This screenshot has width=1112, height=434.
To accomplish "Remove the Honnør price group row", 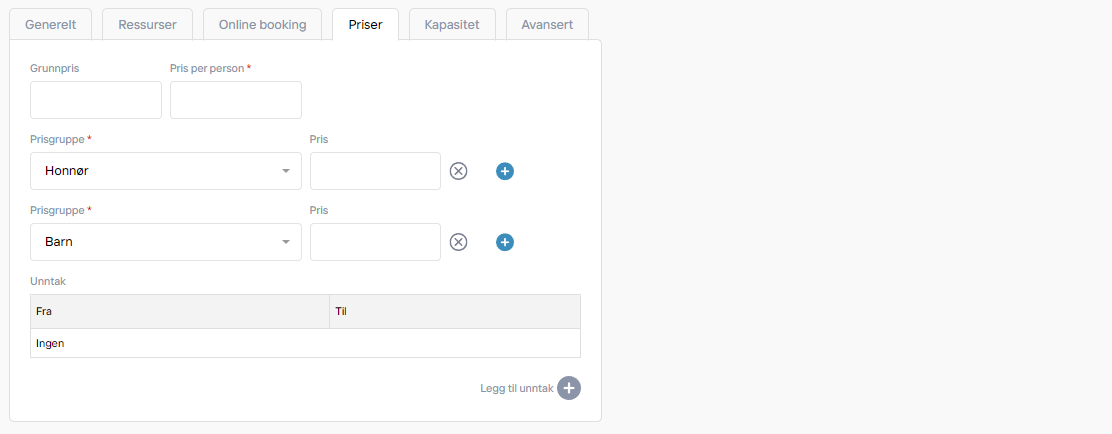I will [459, 171].
